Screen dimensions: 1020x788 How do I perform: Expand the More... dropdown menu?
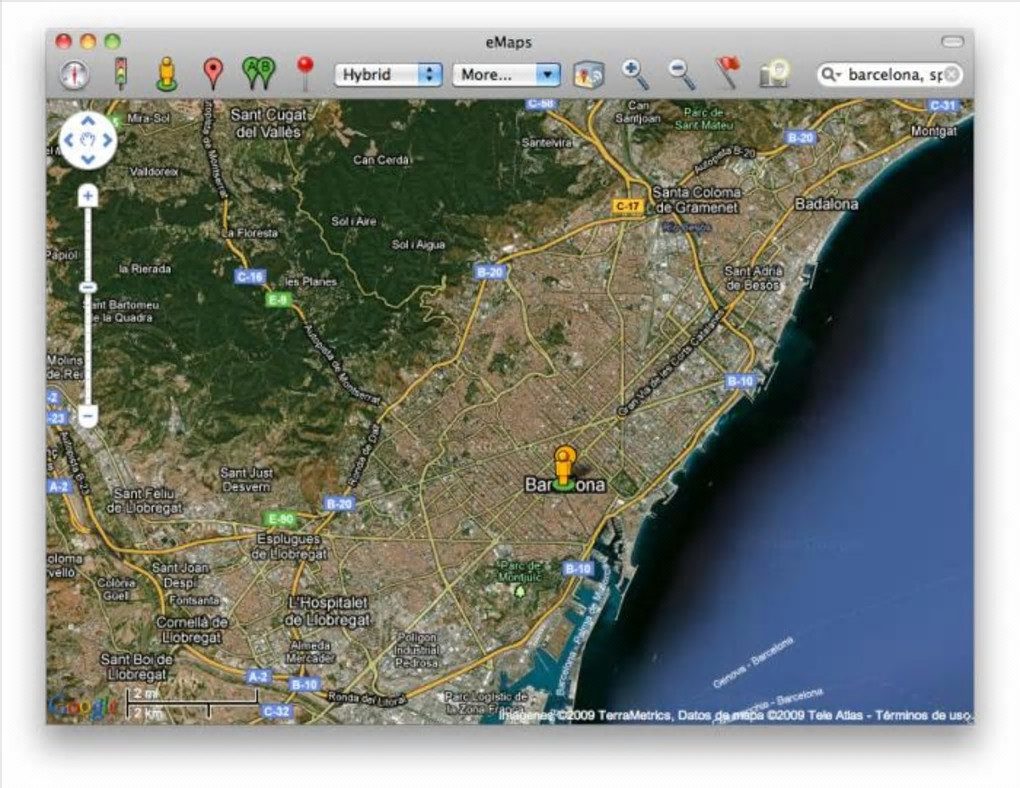pos(506,75)
